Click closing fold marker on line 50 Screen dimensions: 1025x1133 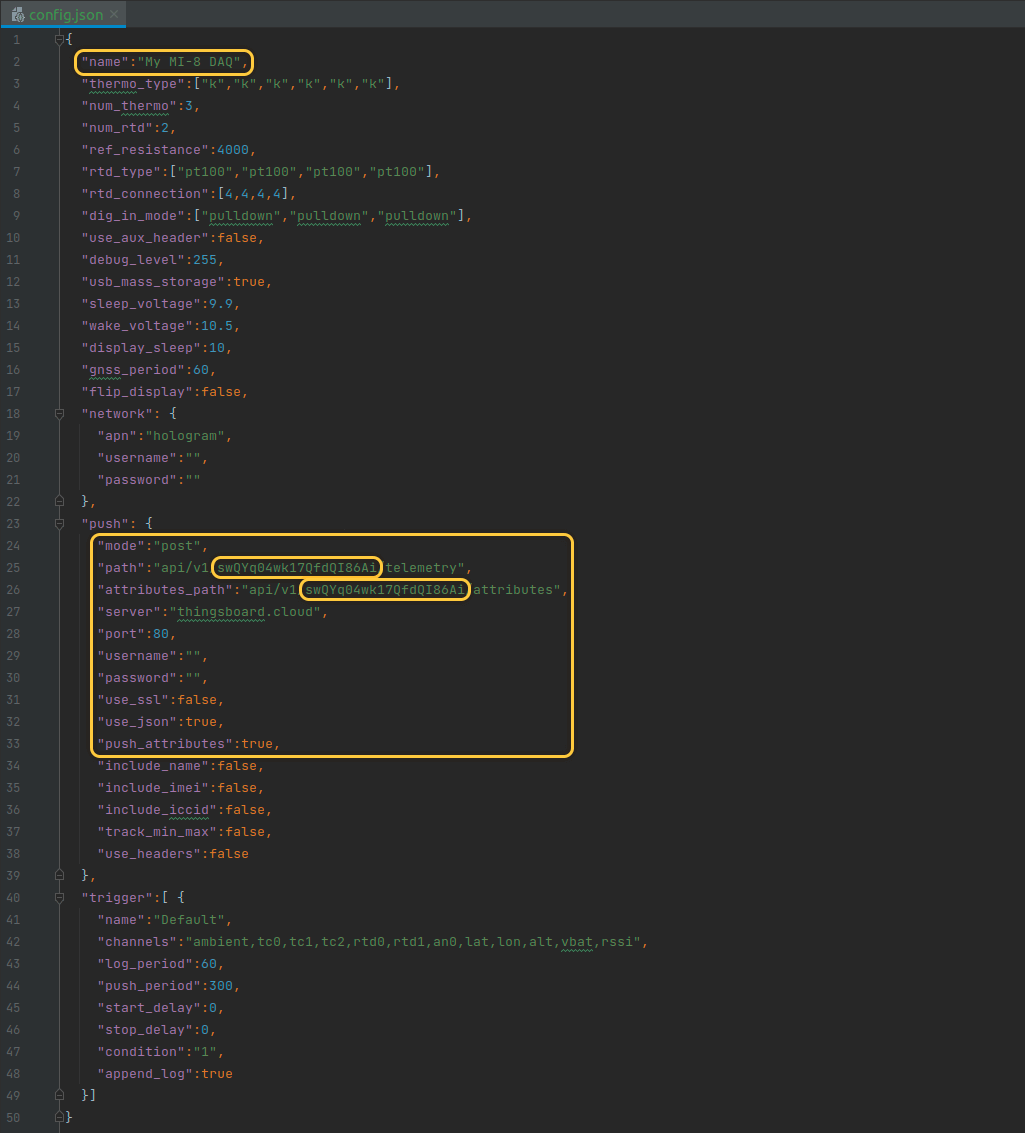(59, 1117)
